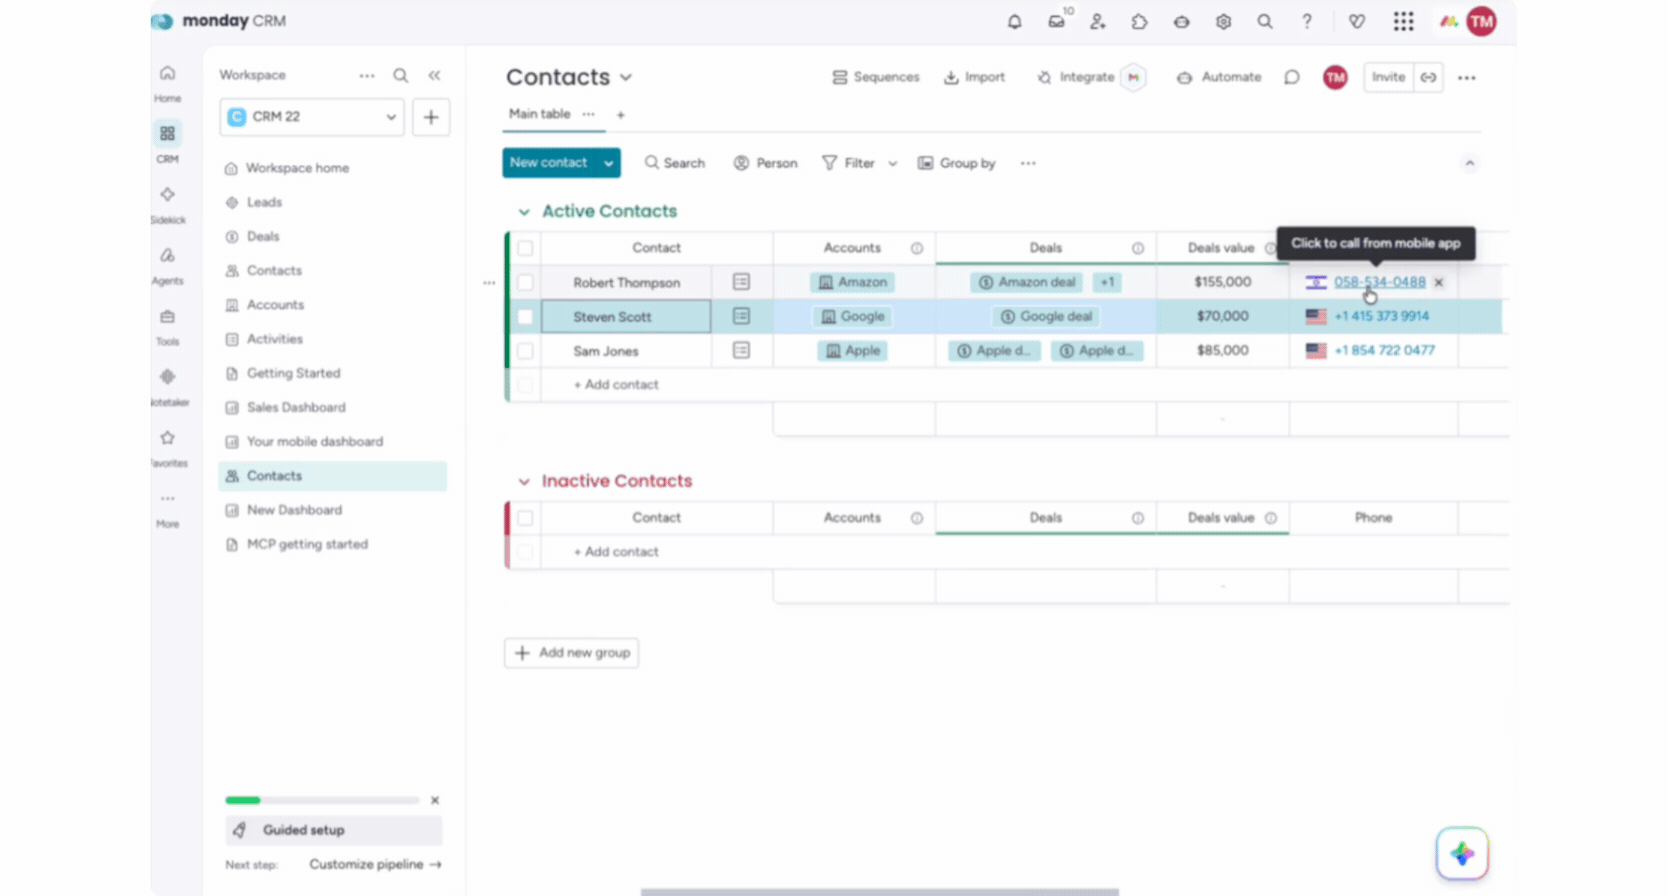Screen dimensions: 1668x896
Task: Open the settings gear in top bar
Action: 1223,21
